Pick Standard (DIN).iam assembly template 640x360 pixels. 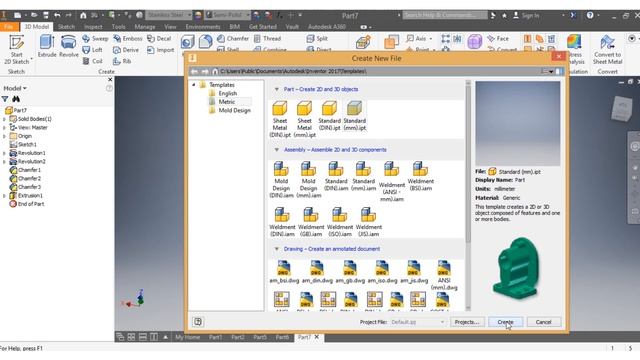pyautogui.click(x=336, y=176)
